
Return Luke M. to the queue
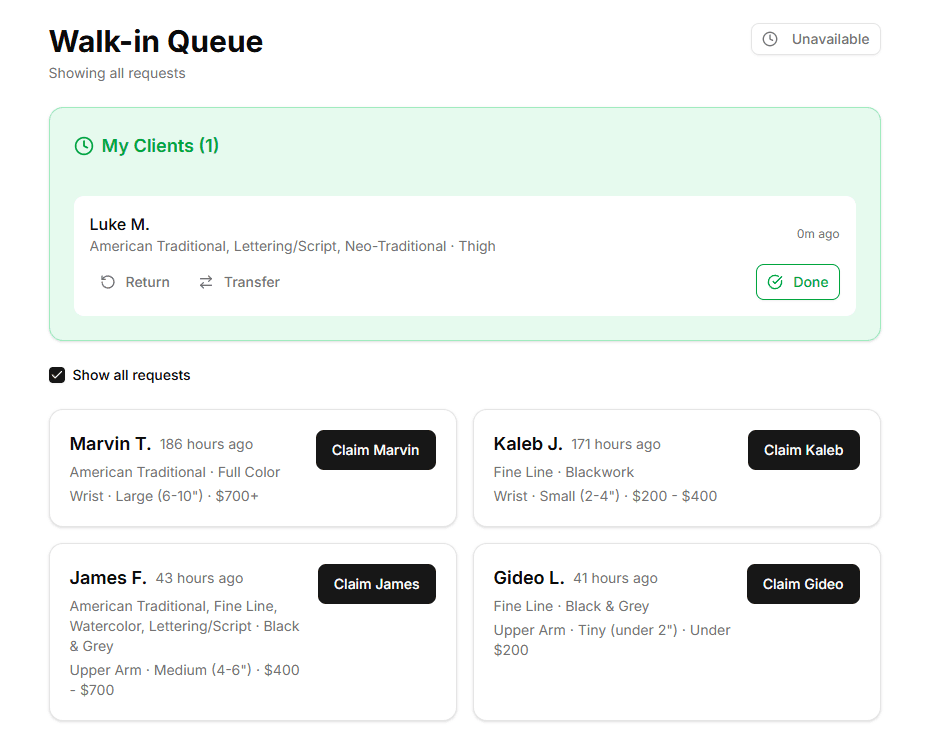pos(134,282)
